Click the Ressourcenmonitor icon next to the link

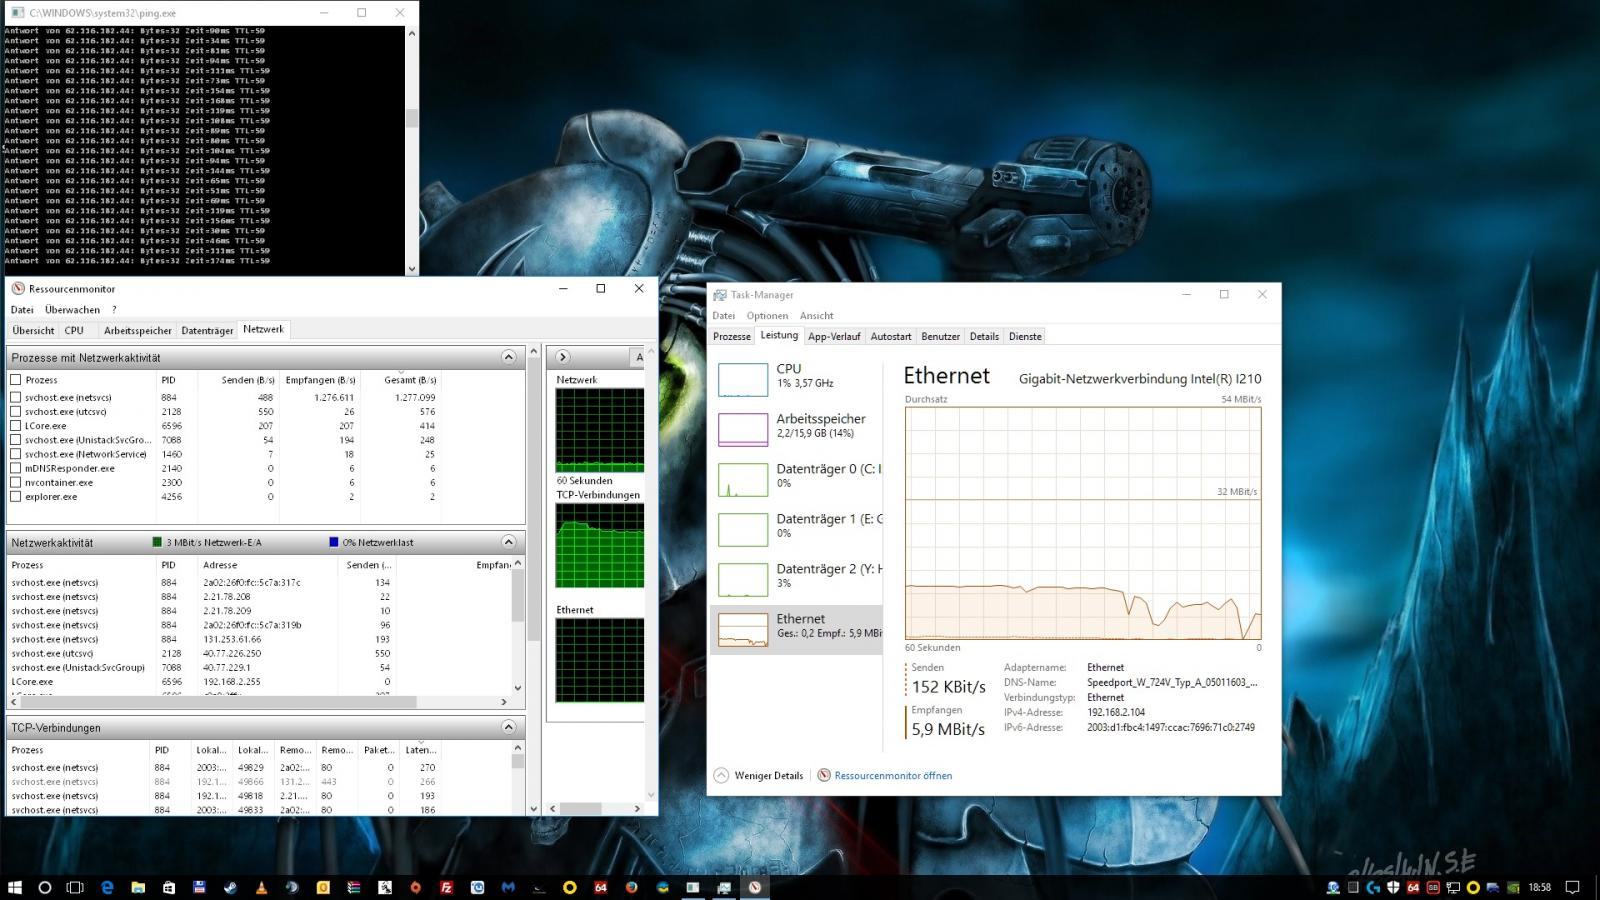tap(824, 775)
